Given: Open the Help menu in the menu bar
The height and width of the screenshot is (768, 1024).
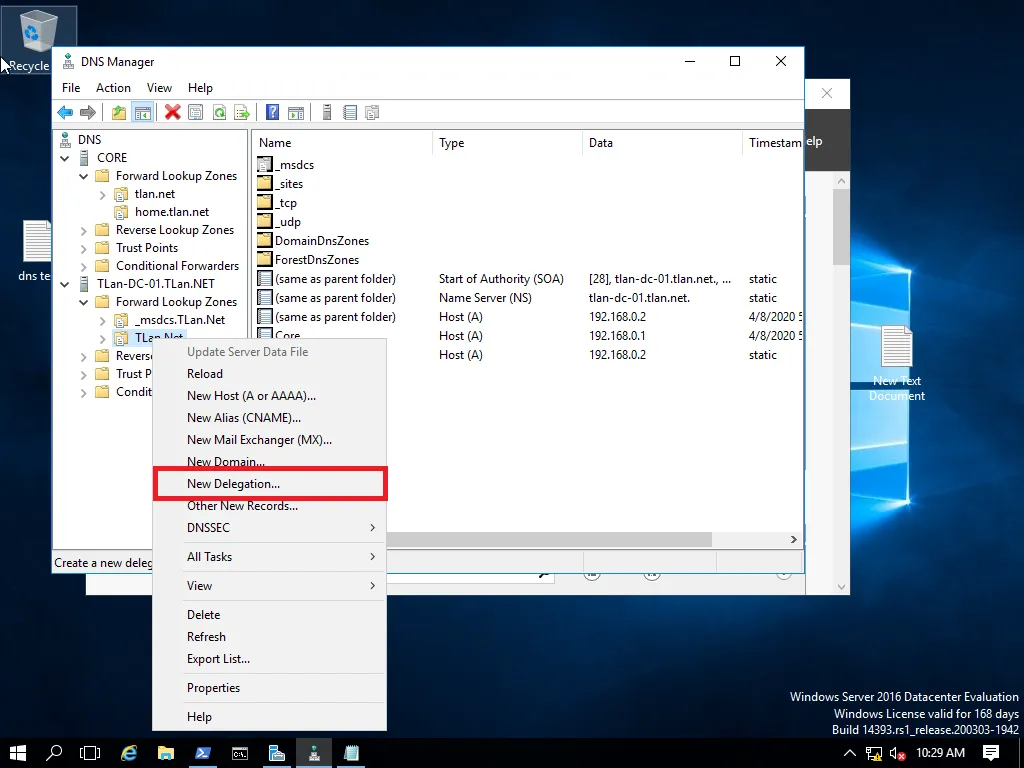Looking at the screenshot, I should tap(200, 88).
